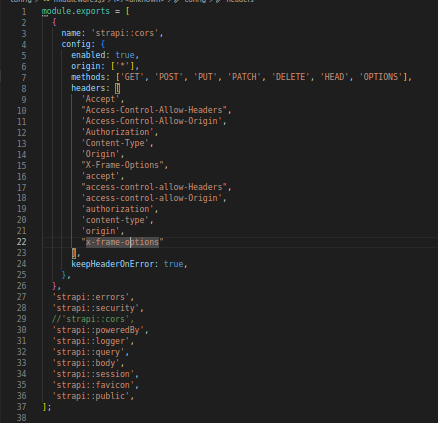
Task: Click the 'strapi::errors' entry
Action: (91, 297)
